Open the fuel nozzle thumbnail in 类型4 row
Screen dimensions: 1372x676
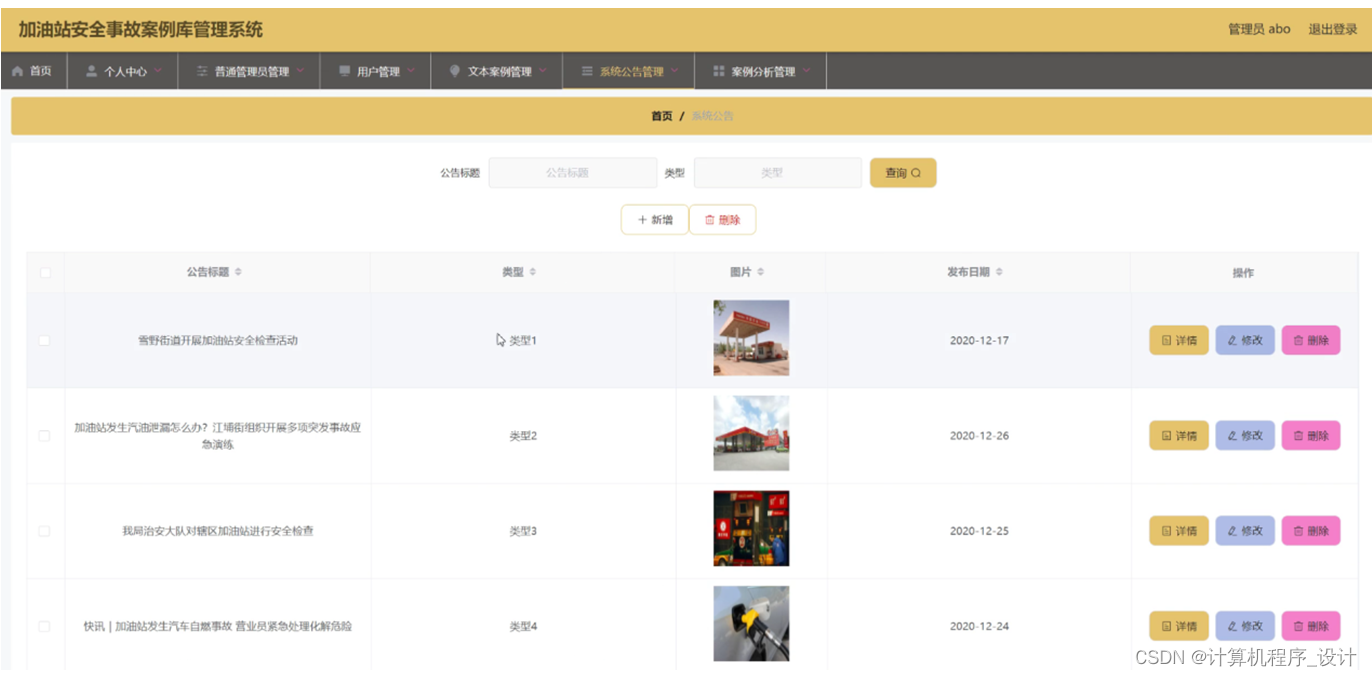pyautogui.click(x=751, y=623)
